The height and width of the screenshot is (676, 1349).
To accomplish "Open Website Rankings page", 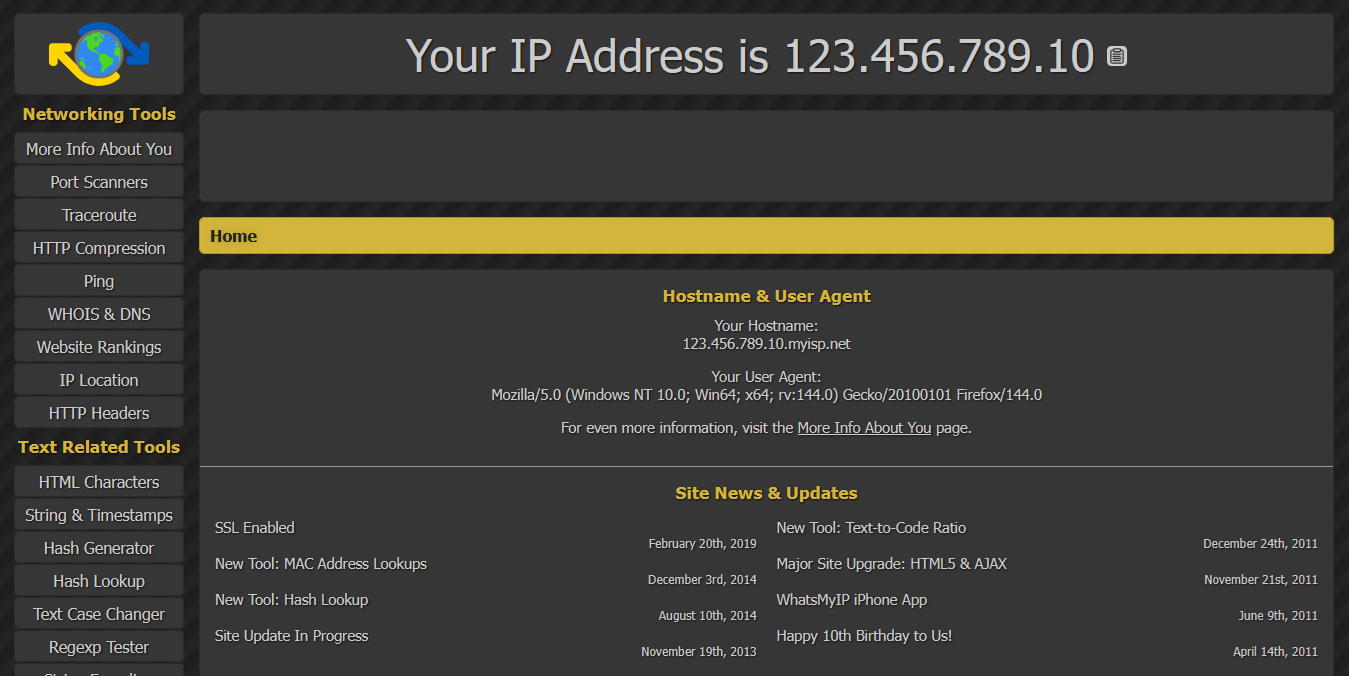I will (99, 347).
